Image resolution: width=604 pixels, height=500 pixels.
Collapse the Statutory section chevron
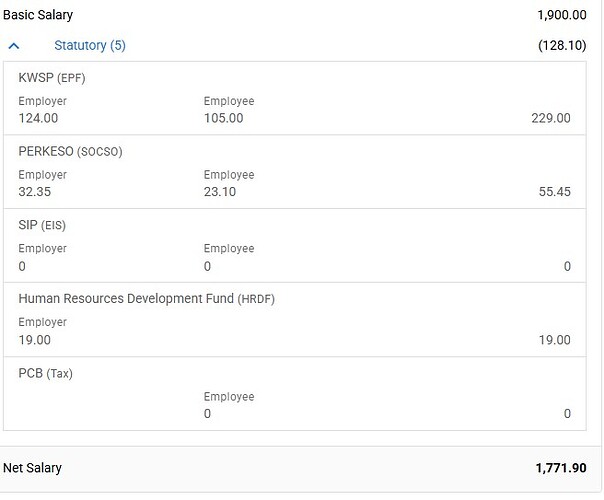pyautogui.click(x=14, y=46)
